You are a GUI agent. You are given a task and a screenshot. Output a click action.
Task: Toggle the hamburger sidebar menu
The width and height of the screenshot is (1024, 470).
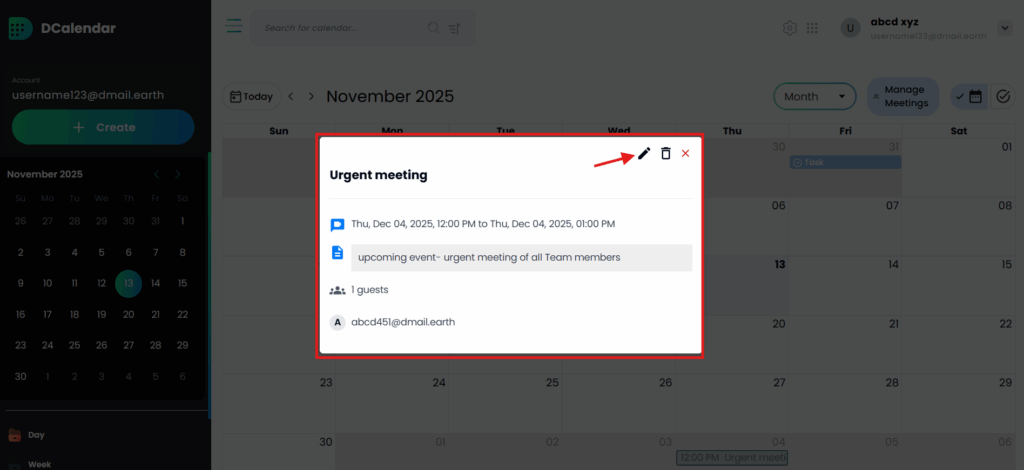click(x=233, y=27)
